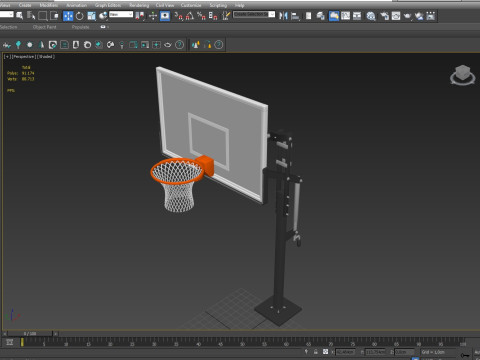480x360 pixels.
Task: Click the first teal populate flow icon
Action: (x=7, y=45)
